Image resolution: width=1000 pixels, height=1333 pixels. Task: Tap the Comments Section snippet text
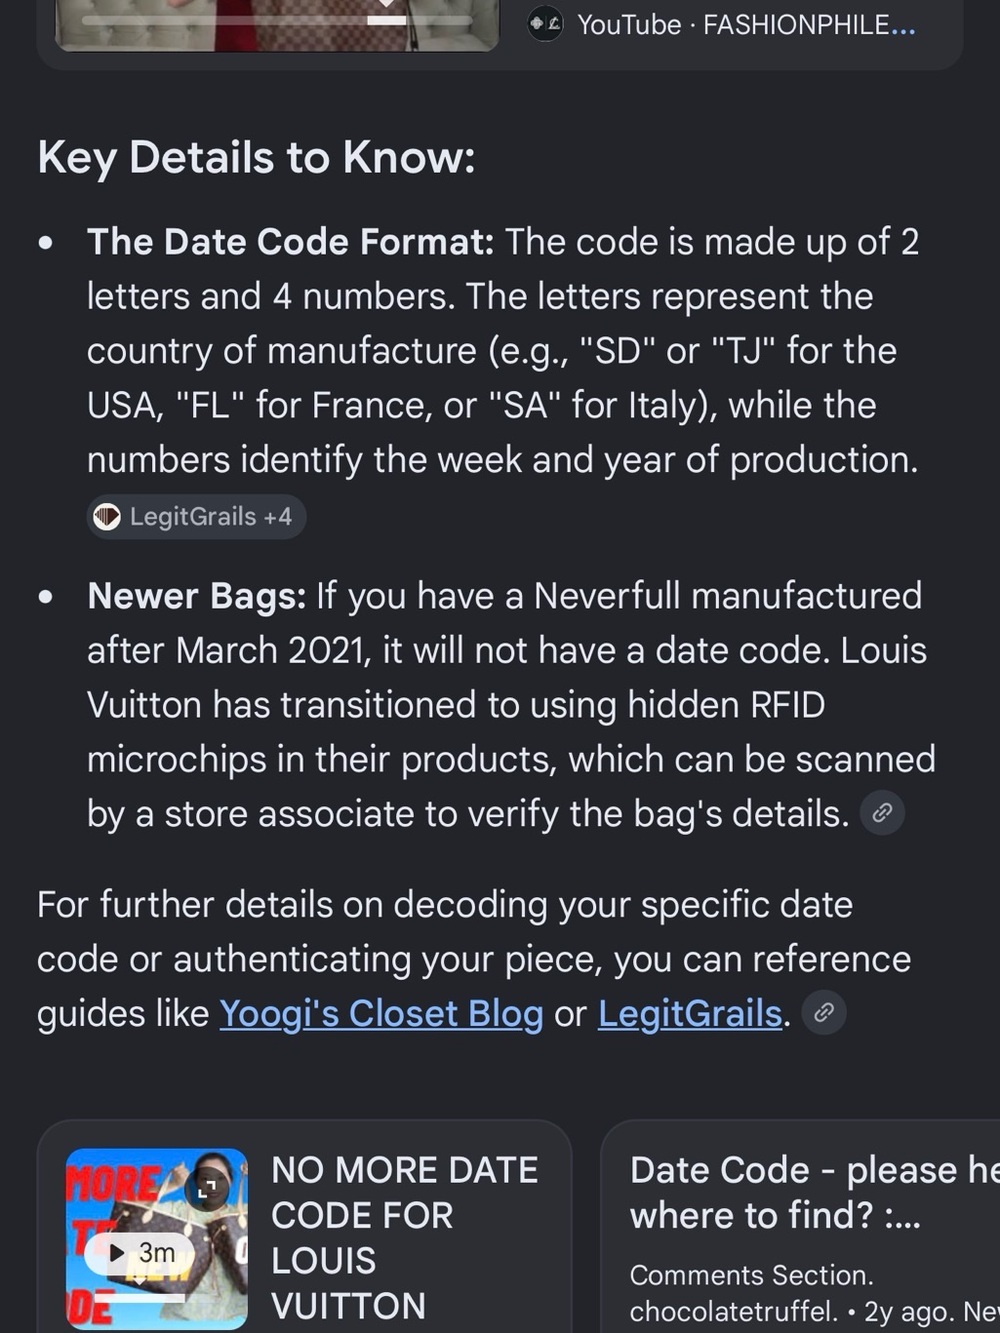(x=751, y=1275)
